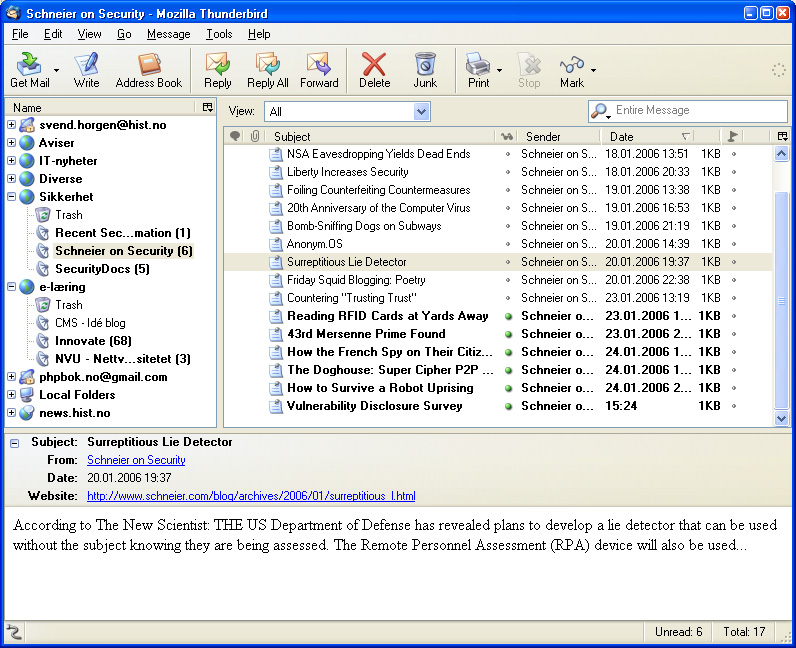796x648 pixels.
Task: Open message list column picker icon
Action: (782, 136)
